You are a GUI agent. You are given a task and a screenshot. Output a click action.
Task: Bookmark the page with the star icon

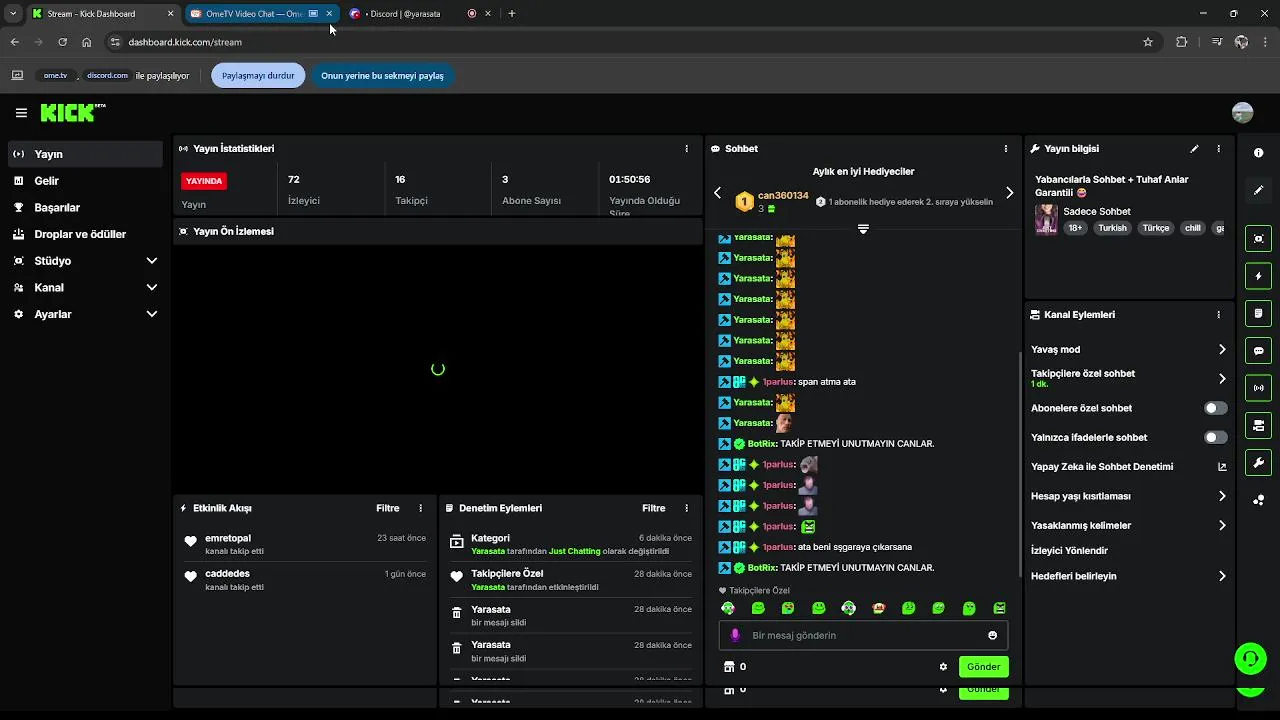pyautogui.click(x=1148, y=42)
